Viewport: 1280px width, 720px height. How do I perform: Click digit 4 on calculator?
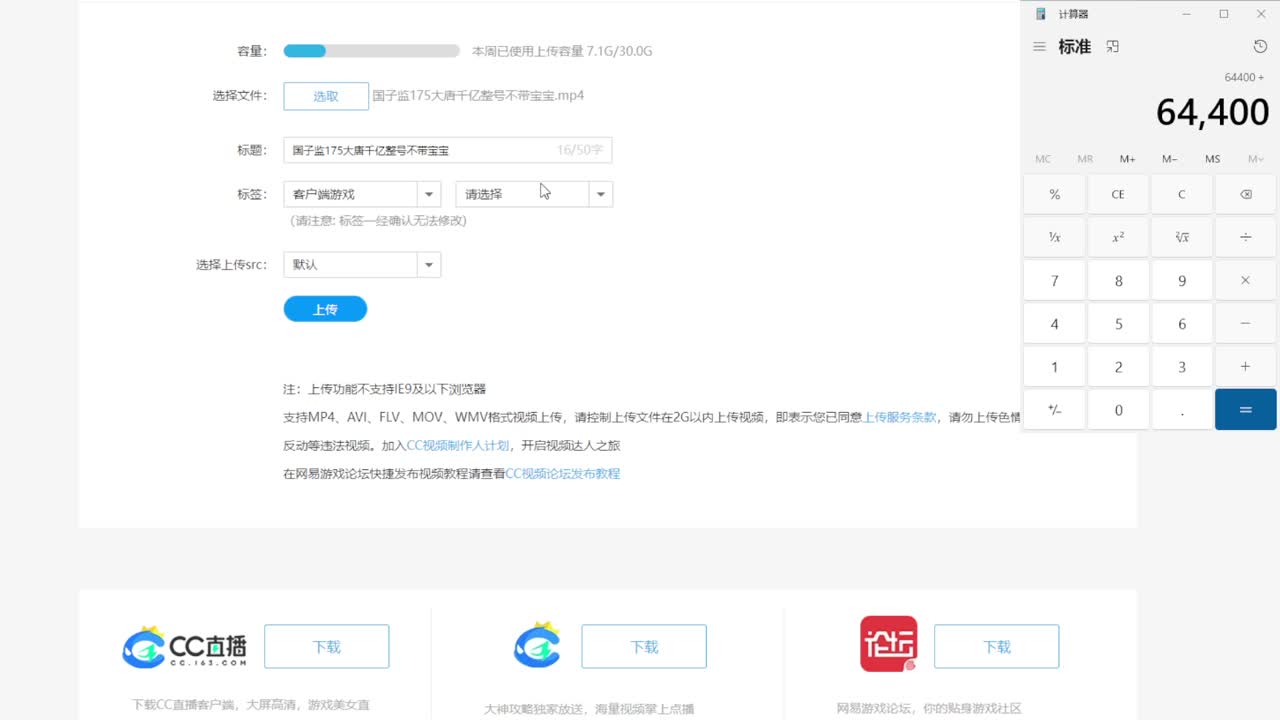point(1054,323)
